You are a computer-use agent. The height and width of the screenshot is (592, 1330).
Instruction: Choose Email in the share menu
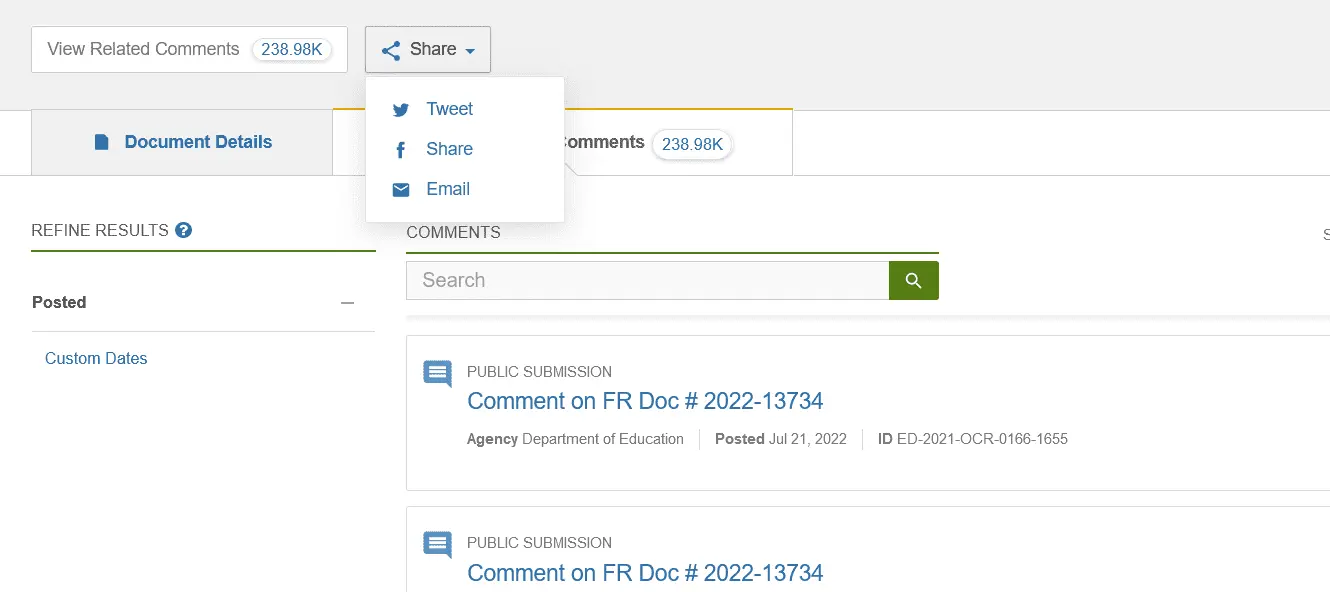click(447, 189)
